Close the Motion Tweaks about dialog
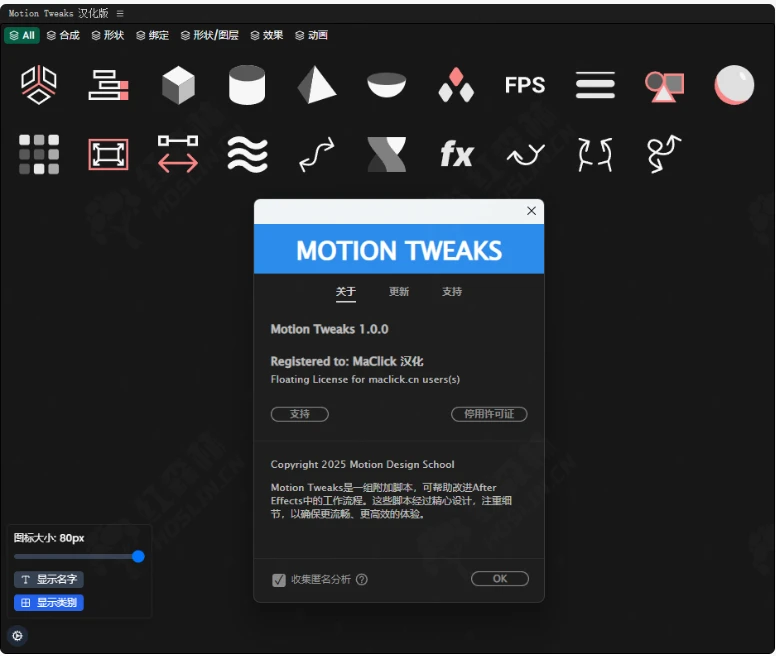 pyautogui.click(x=532, y=211)
